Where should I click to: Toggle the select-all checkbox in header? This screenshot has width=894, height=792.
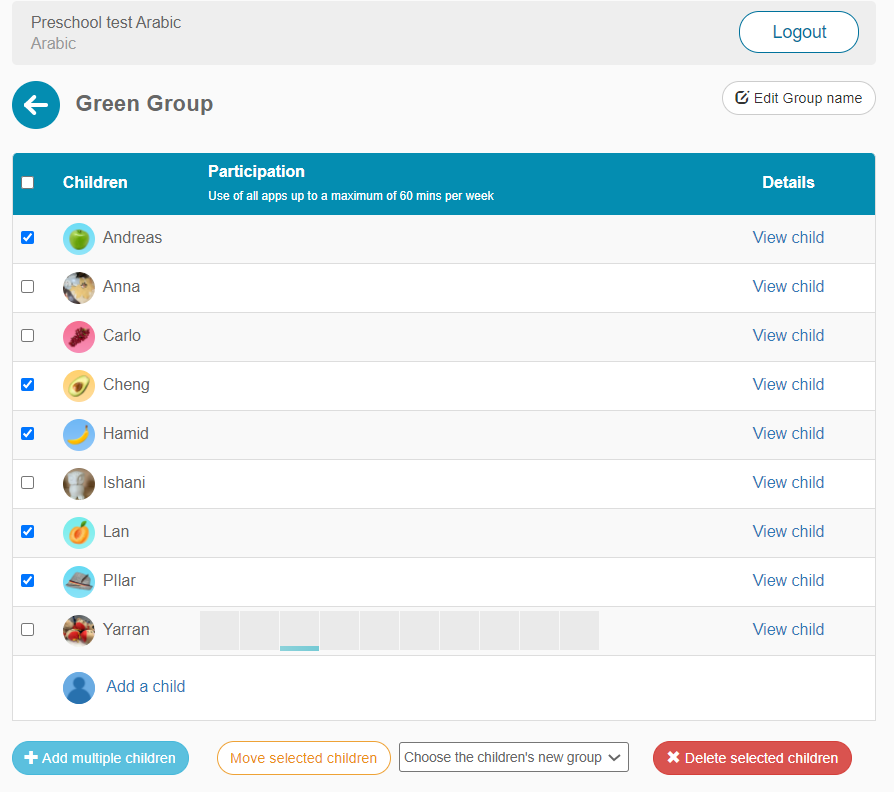[x=28, y=183]
